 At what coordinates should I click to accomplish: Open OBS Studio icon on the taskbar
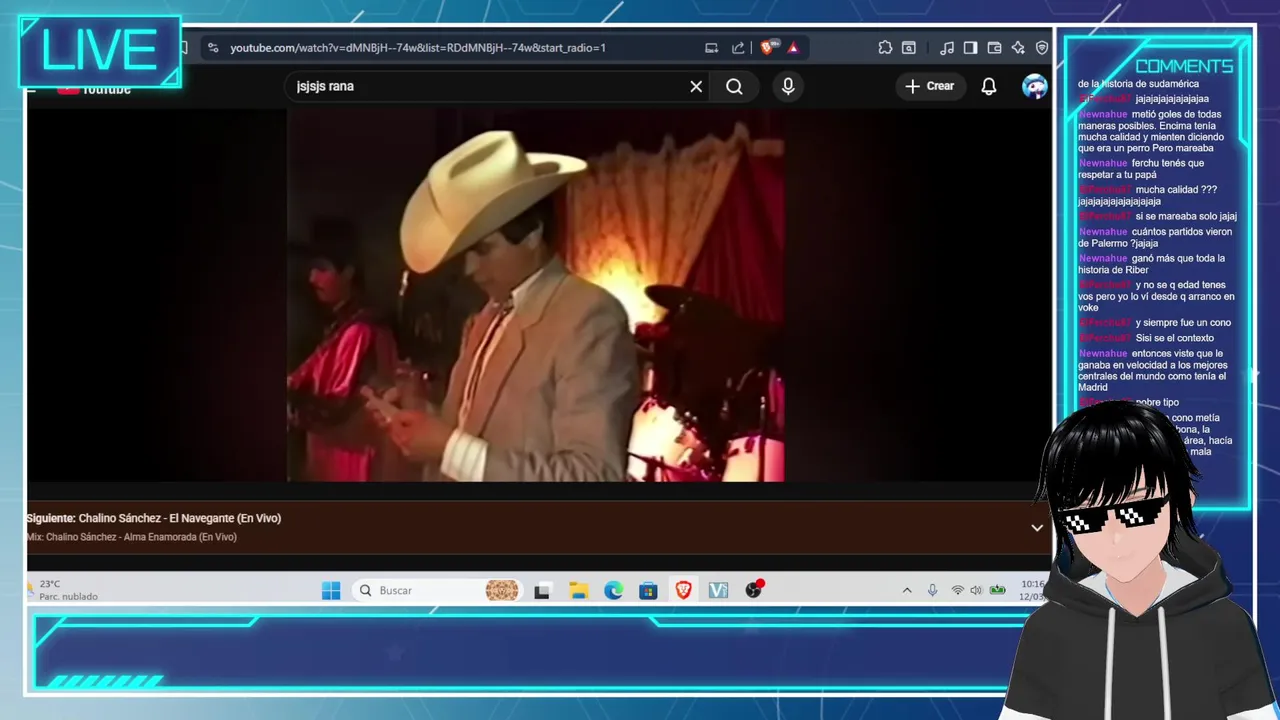(x=754, y=590)
